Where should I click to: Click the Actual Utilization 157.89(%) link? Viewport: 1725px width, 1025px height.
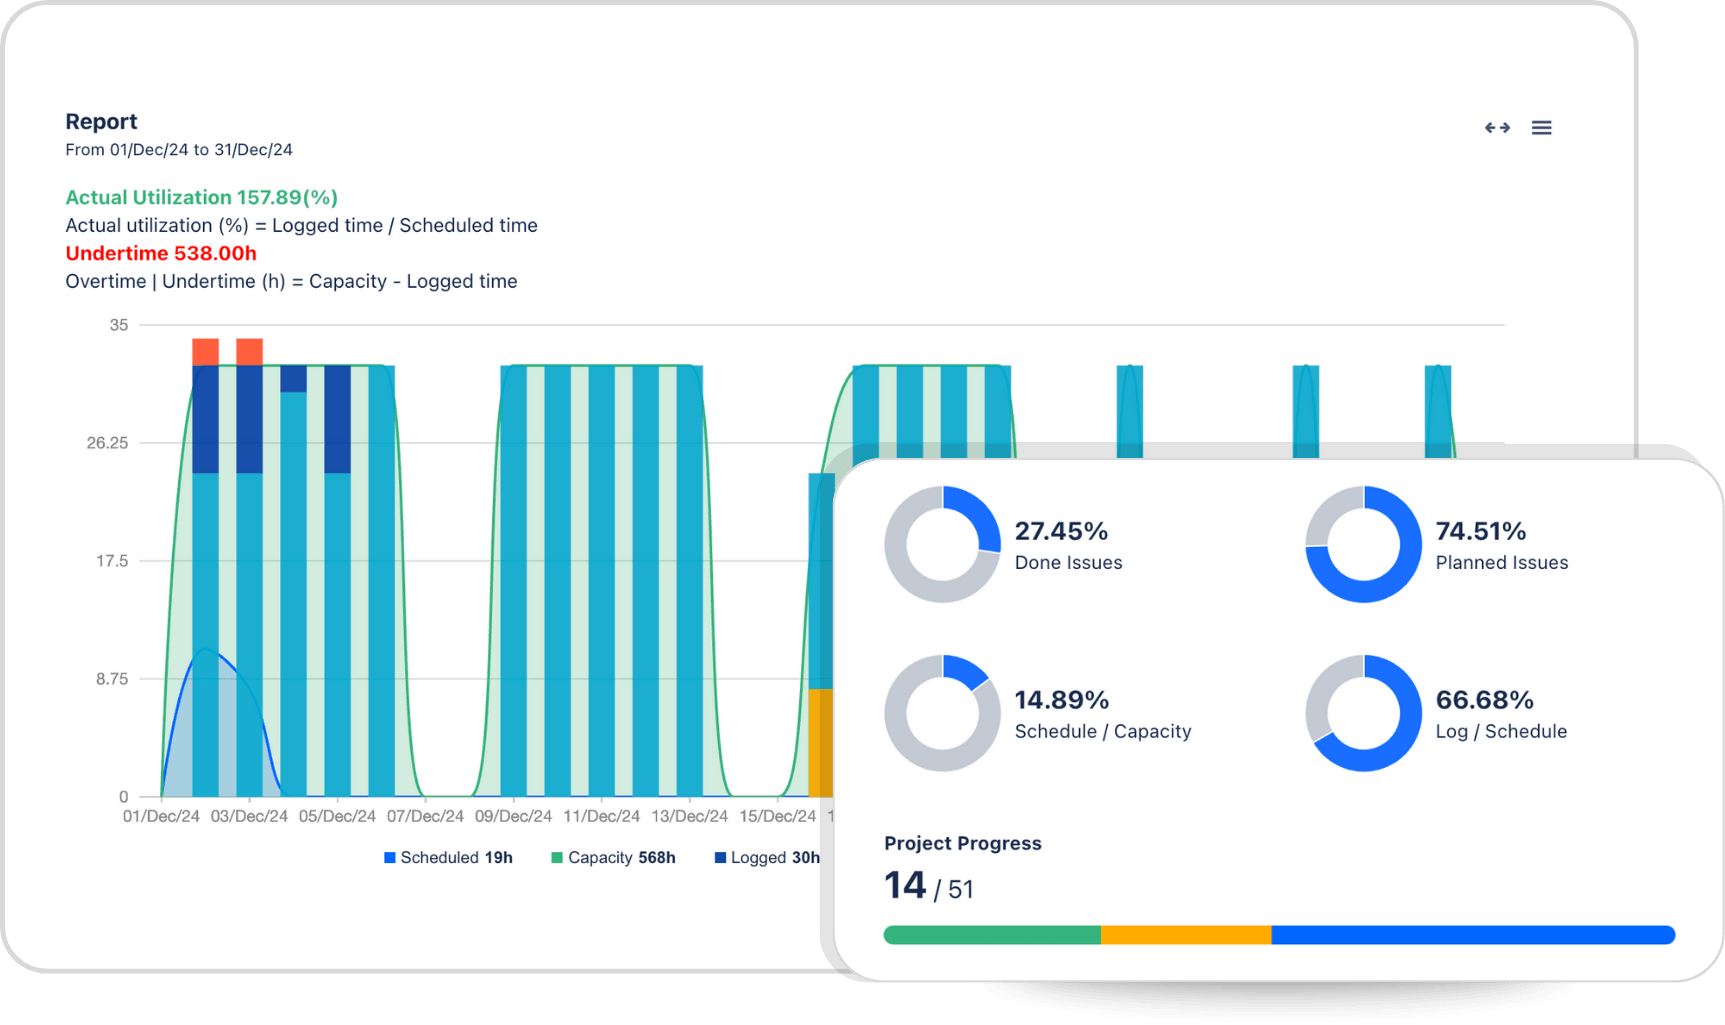pyautogui.click(x=201, y=197)
